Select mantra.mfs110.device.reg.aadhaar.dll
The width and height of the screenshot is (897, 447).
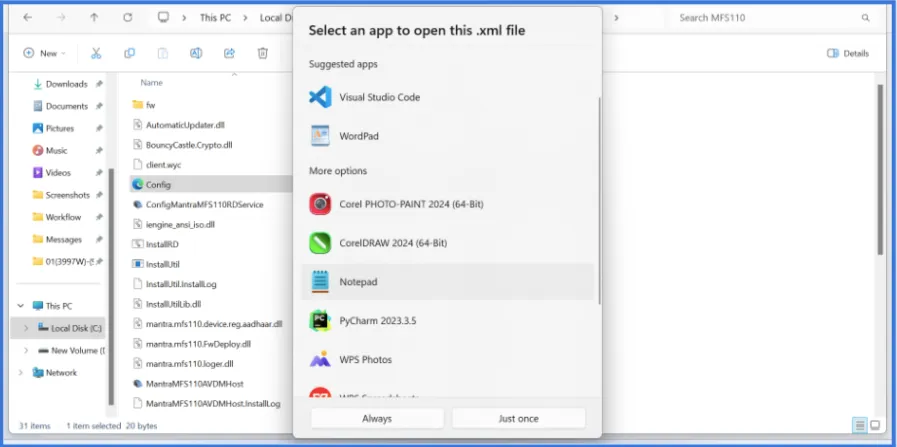pyautogui.click(x=214, y=324)
